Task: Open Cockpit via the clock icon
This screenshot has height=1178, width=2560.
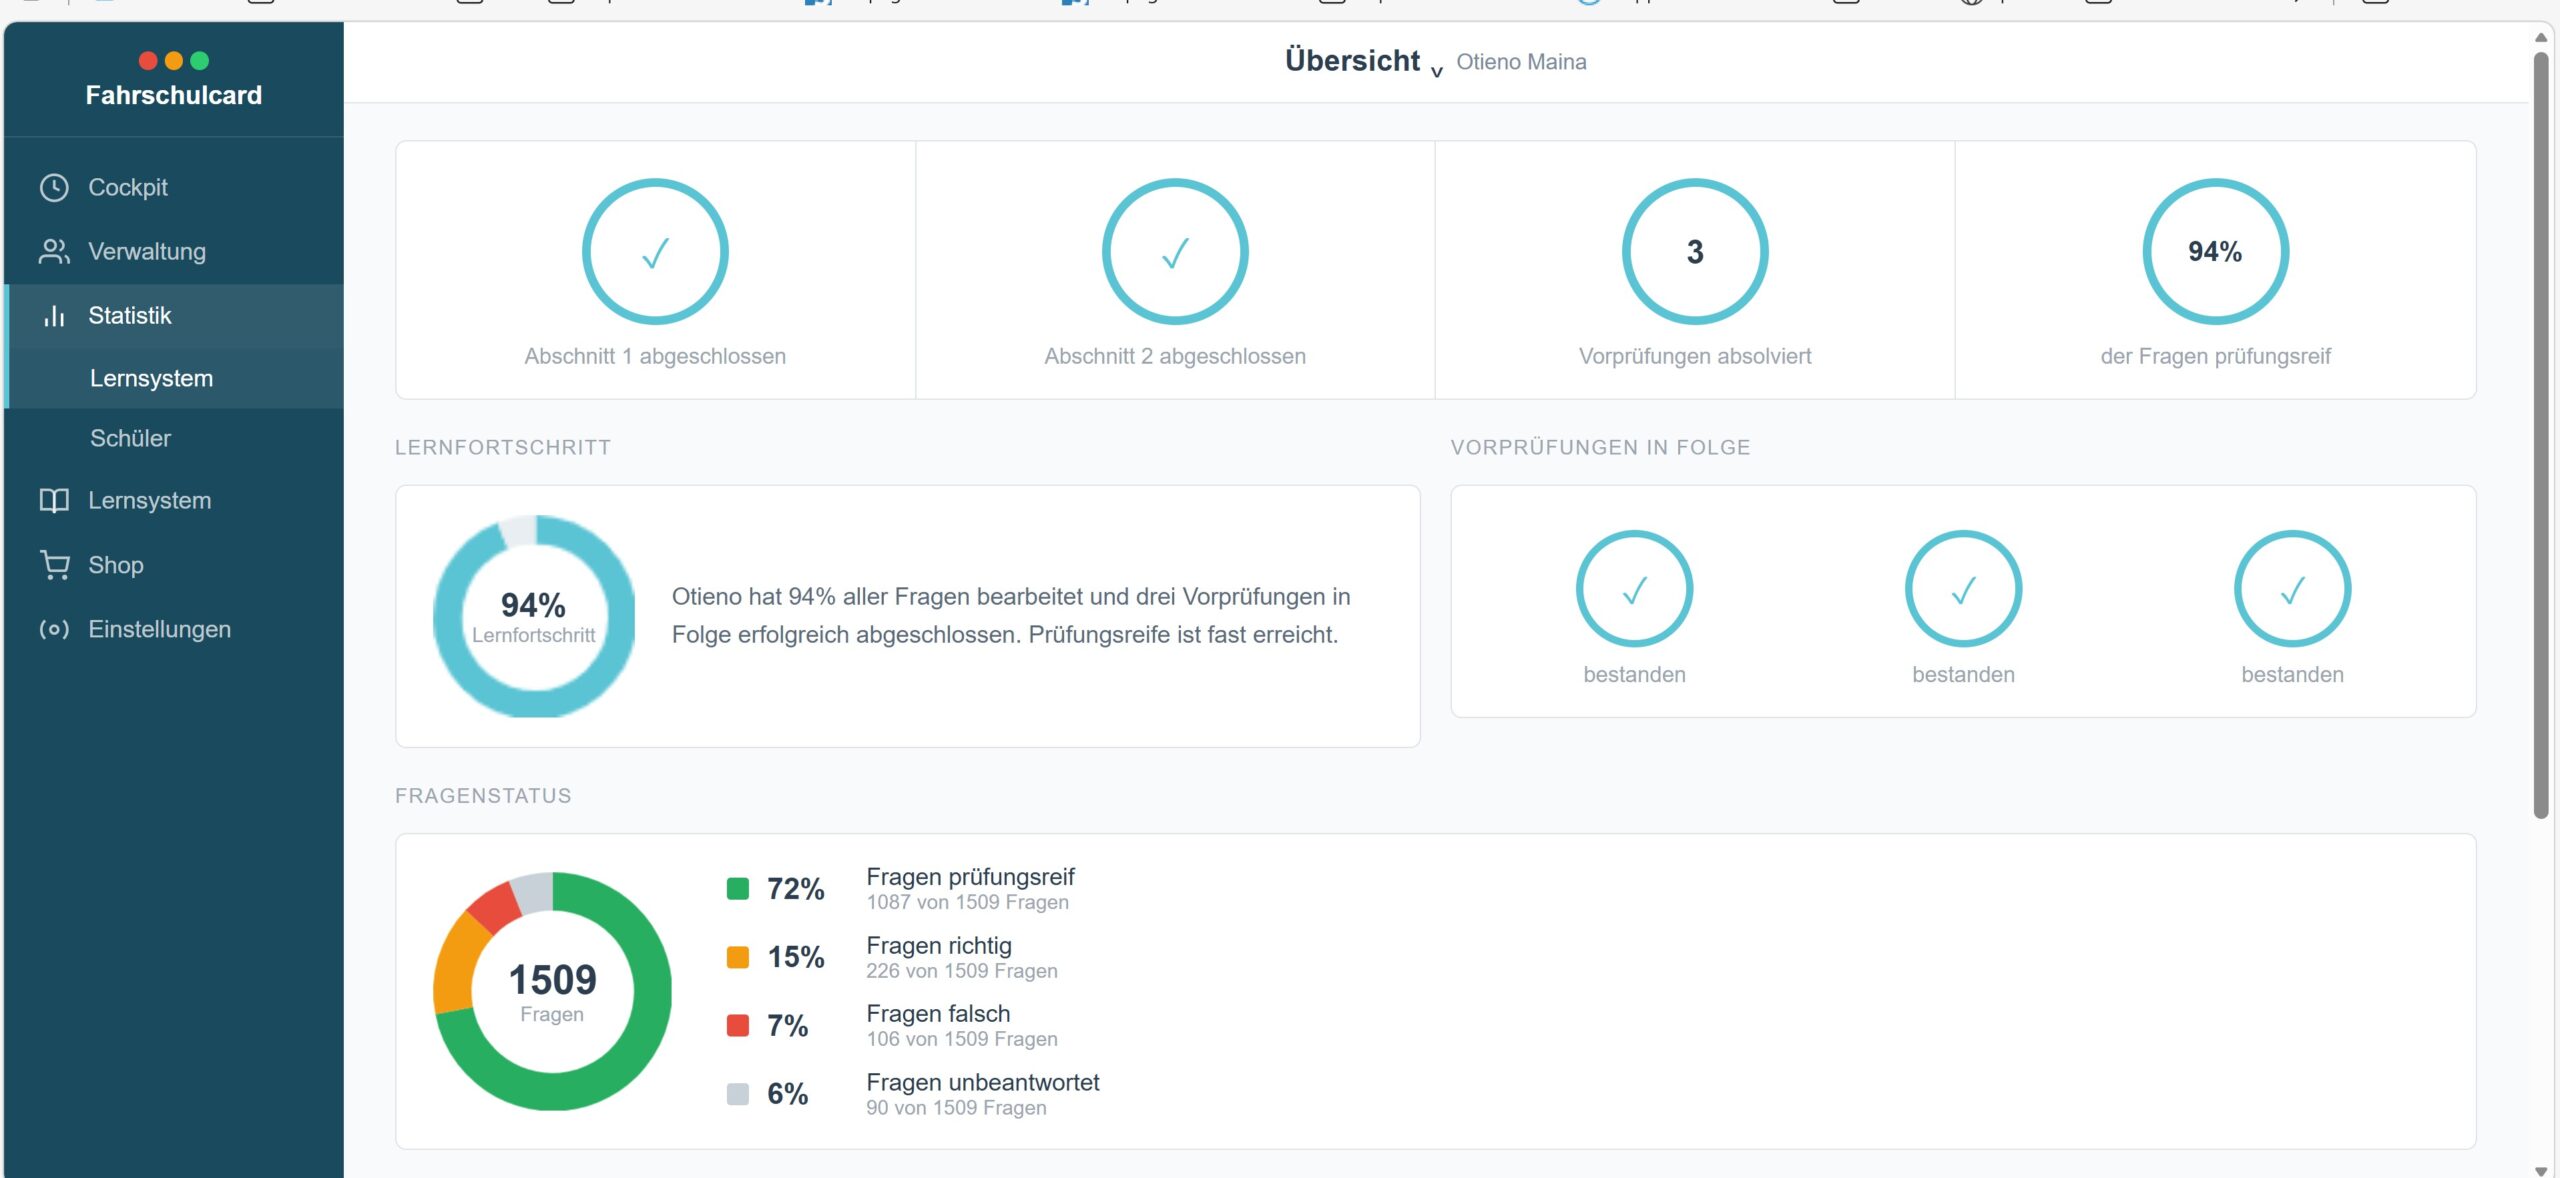Action: click(x=54, y=188)
